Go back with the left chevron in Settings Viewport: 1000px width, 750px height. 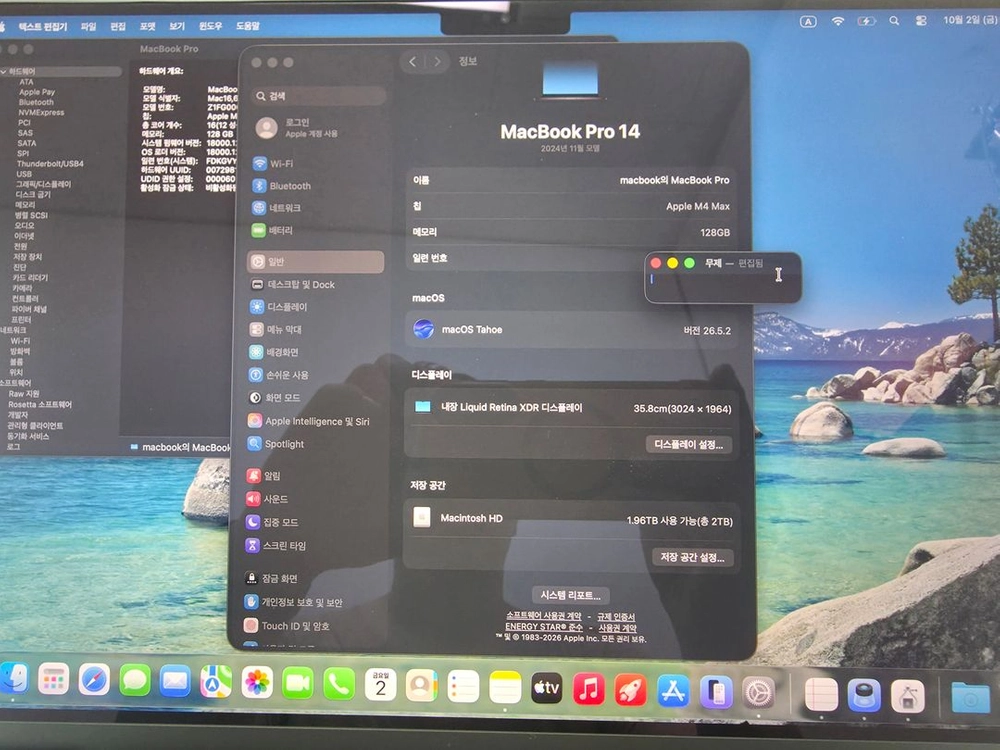pyautogui.click(x=413, y=62)
